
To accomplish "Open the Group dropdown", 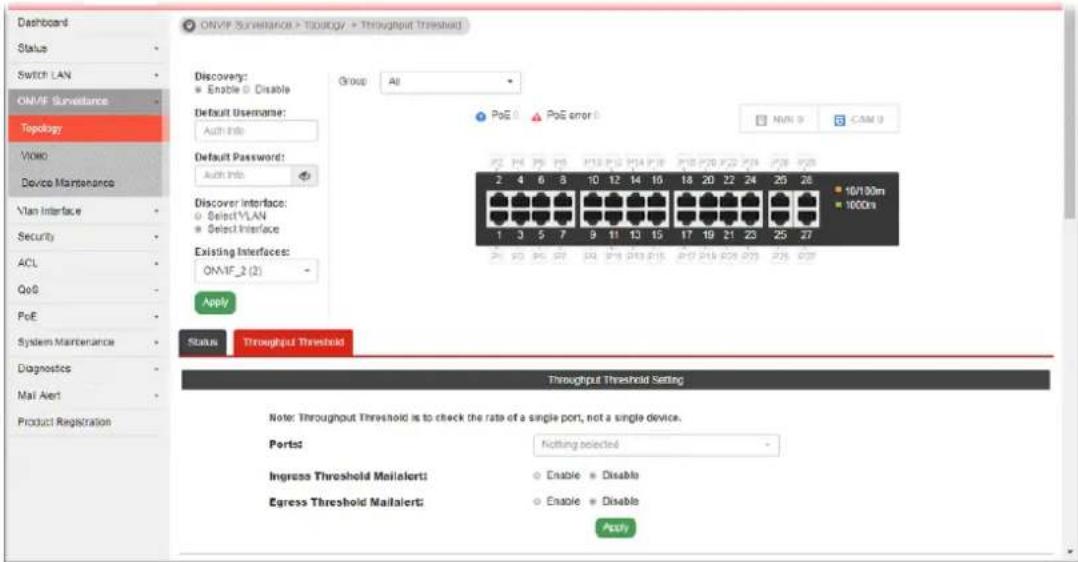I will 450,82.
